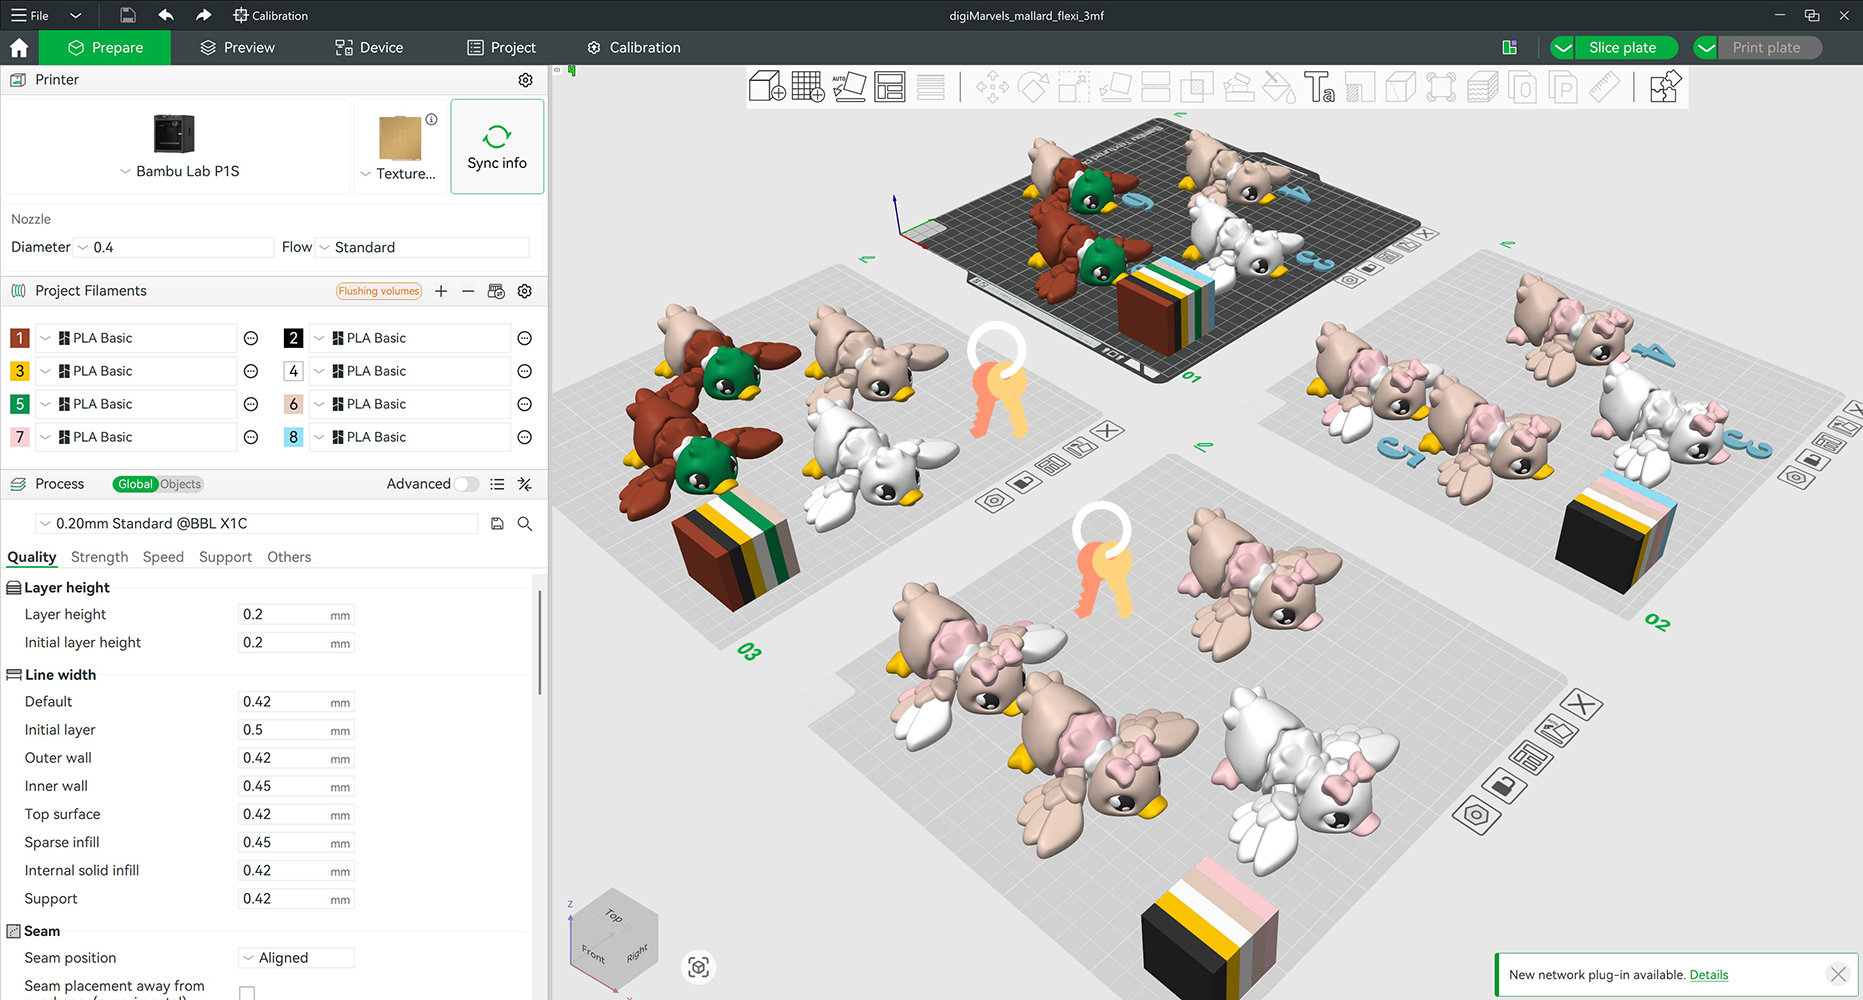Open the Strength settings tab
The width and height of the screenshot is (1863, 1000).
click(x=99, y=557)
